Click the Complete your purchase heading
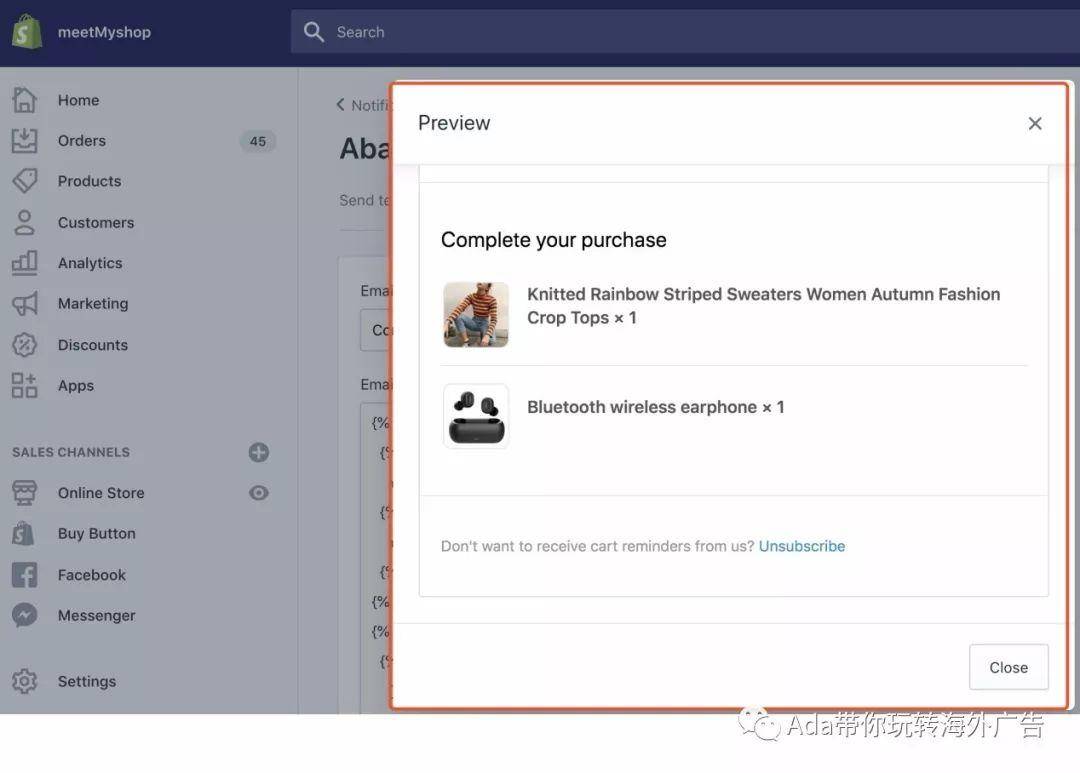 pos(554,240)
